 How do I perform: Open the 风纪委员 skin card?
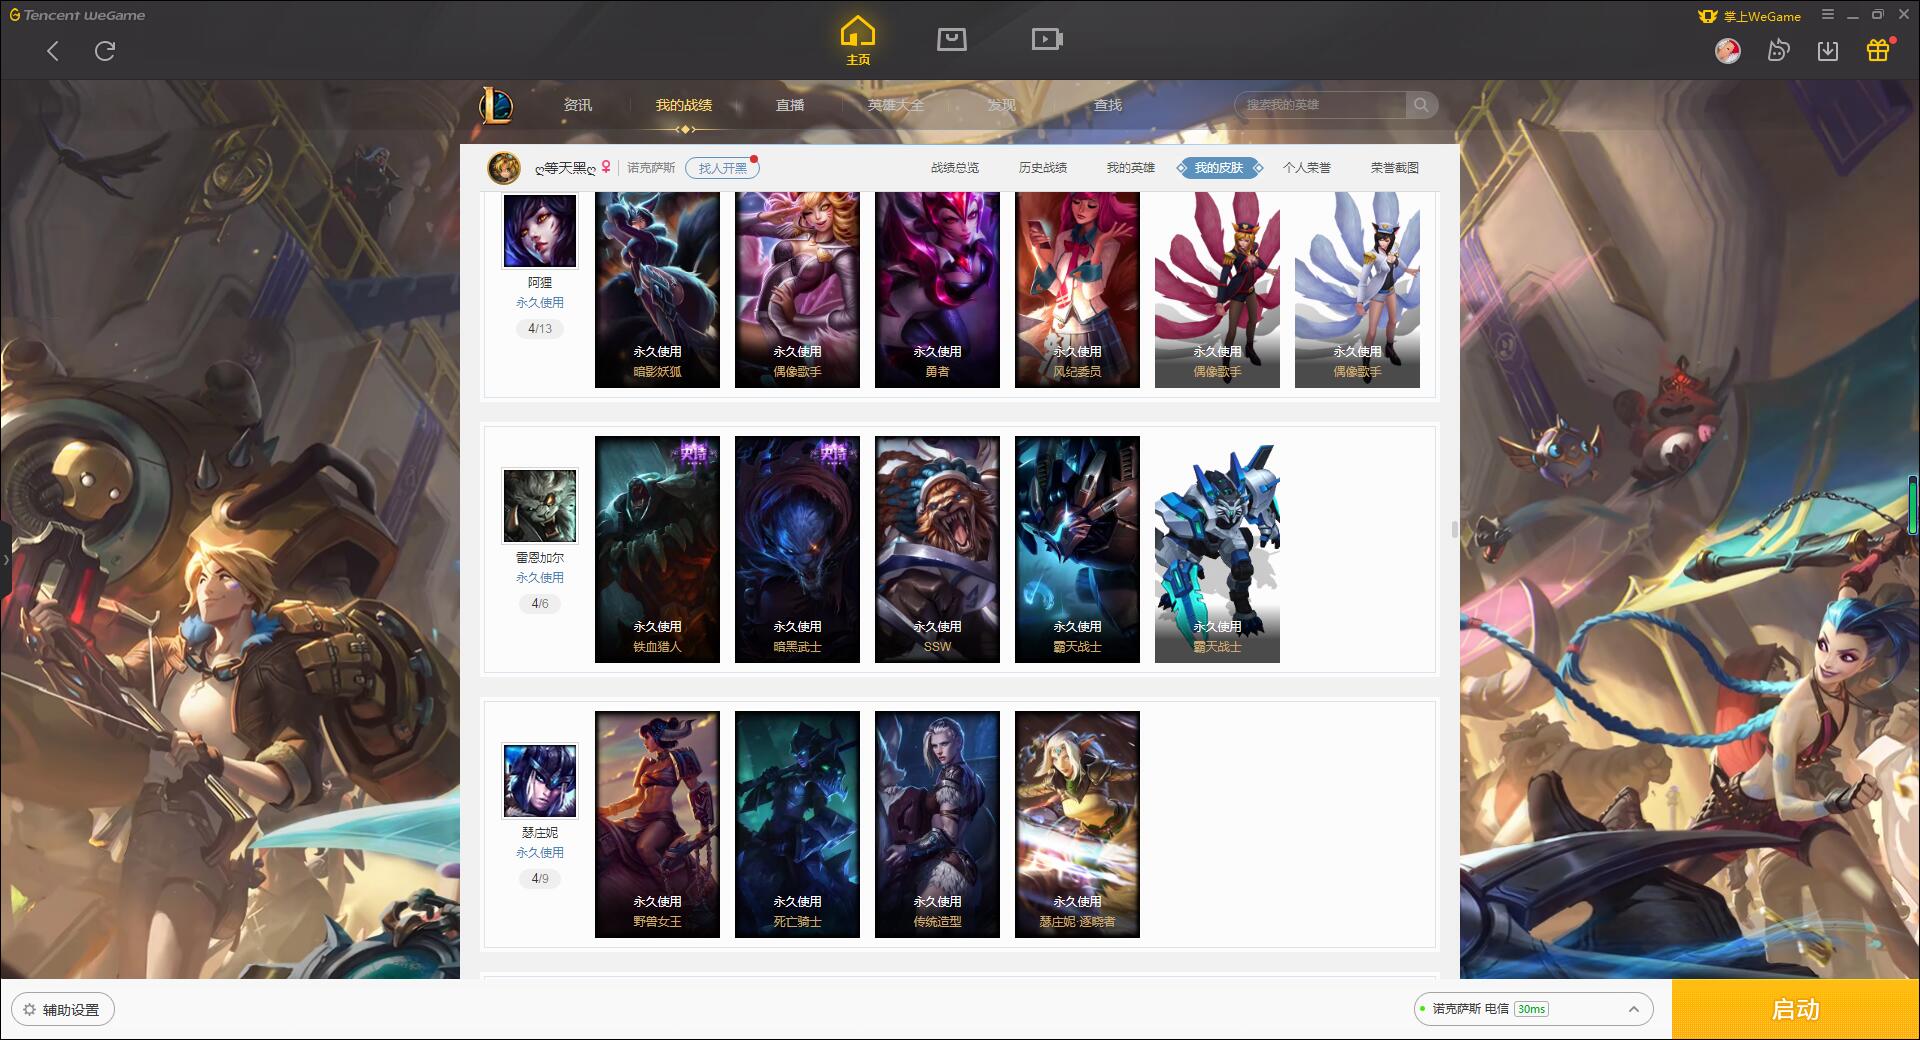coord(1077,289)
